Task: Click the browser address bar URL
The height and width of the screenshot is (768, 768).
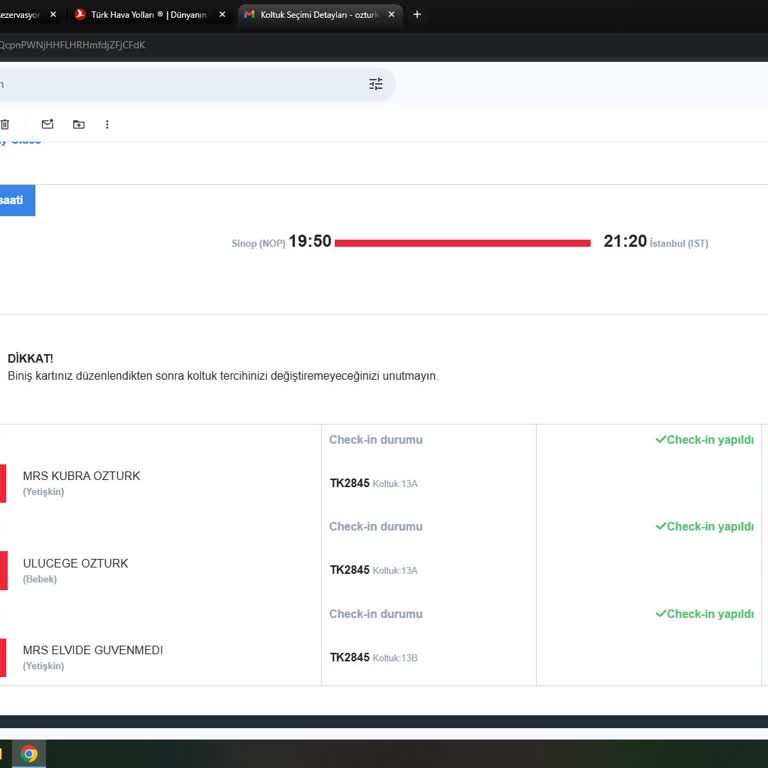Action: [72, 45]
